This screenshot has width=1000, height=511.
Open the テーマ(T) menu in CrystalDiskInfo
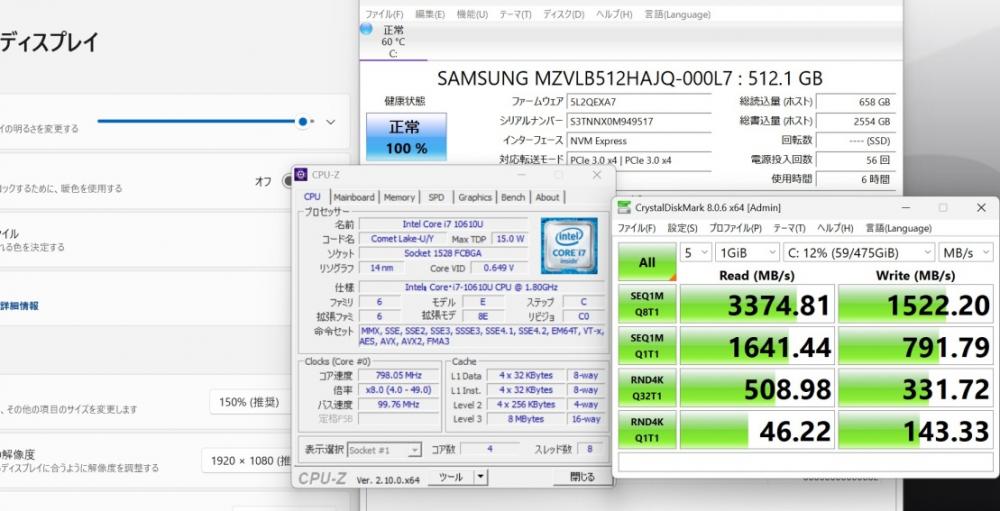[x=515, y=14]
